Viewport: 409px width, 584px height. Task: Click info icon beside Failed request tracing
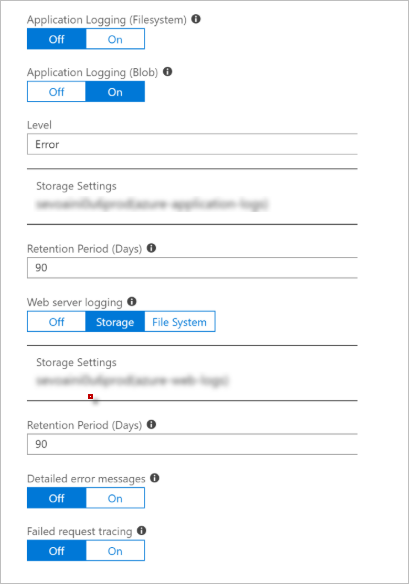point(142,531)
